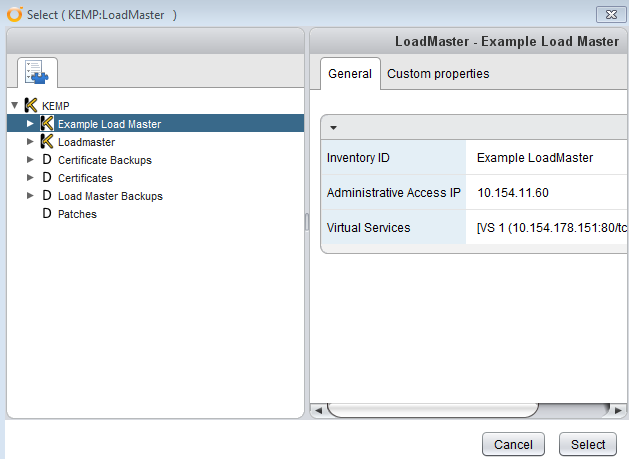Click the Example Load Master K icon

point(47,124)
